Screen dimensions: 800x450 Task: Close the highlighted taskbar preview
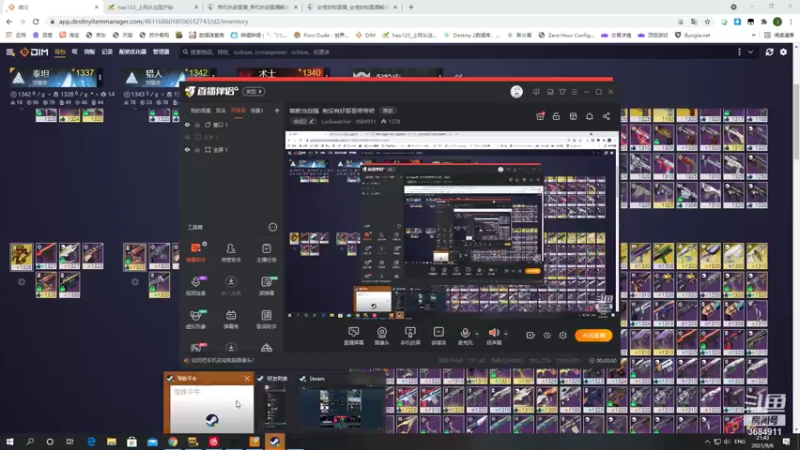point(247,379)
